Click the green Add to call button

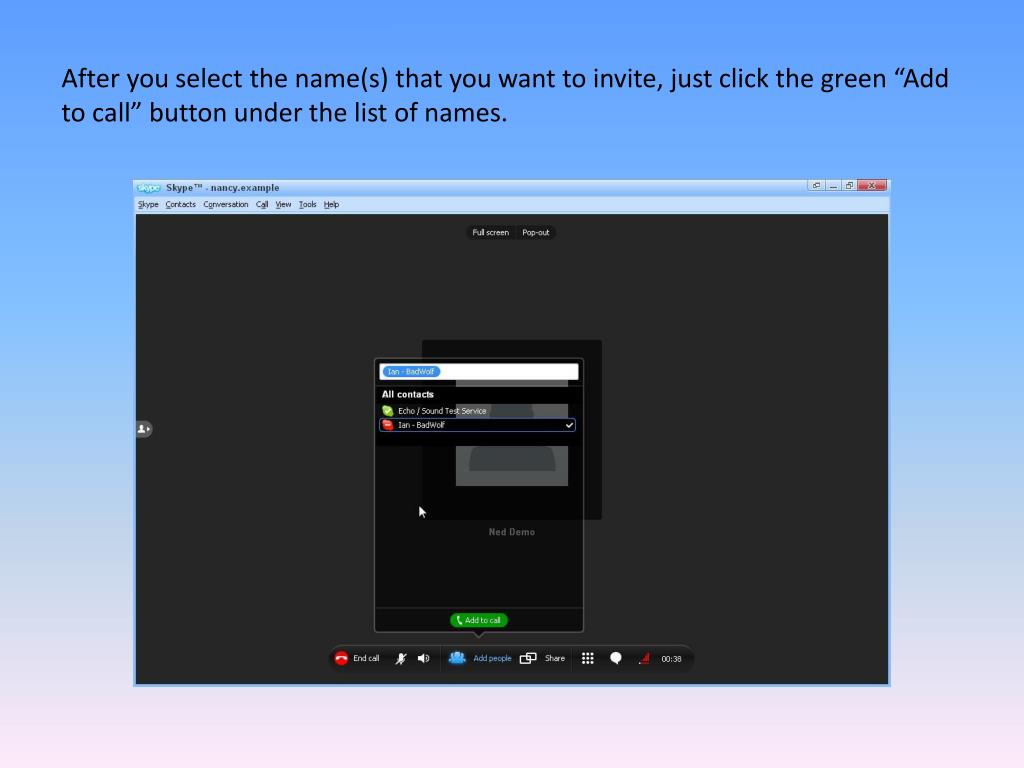point(479,620)
